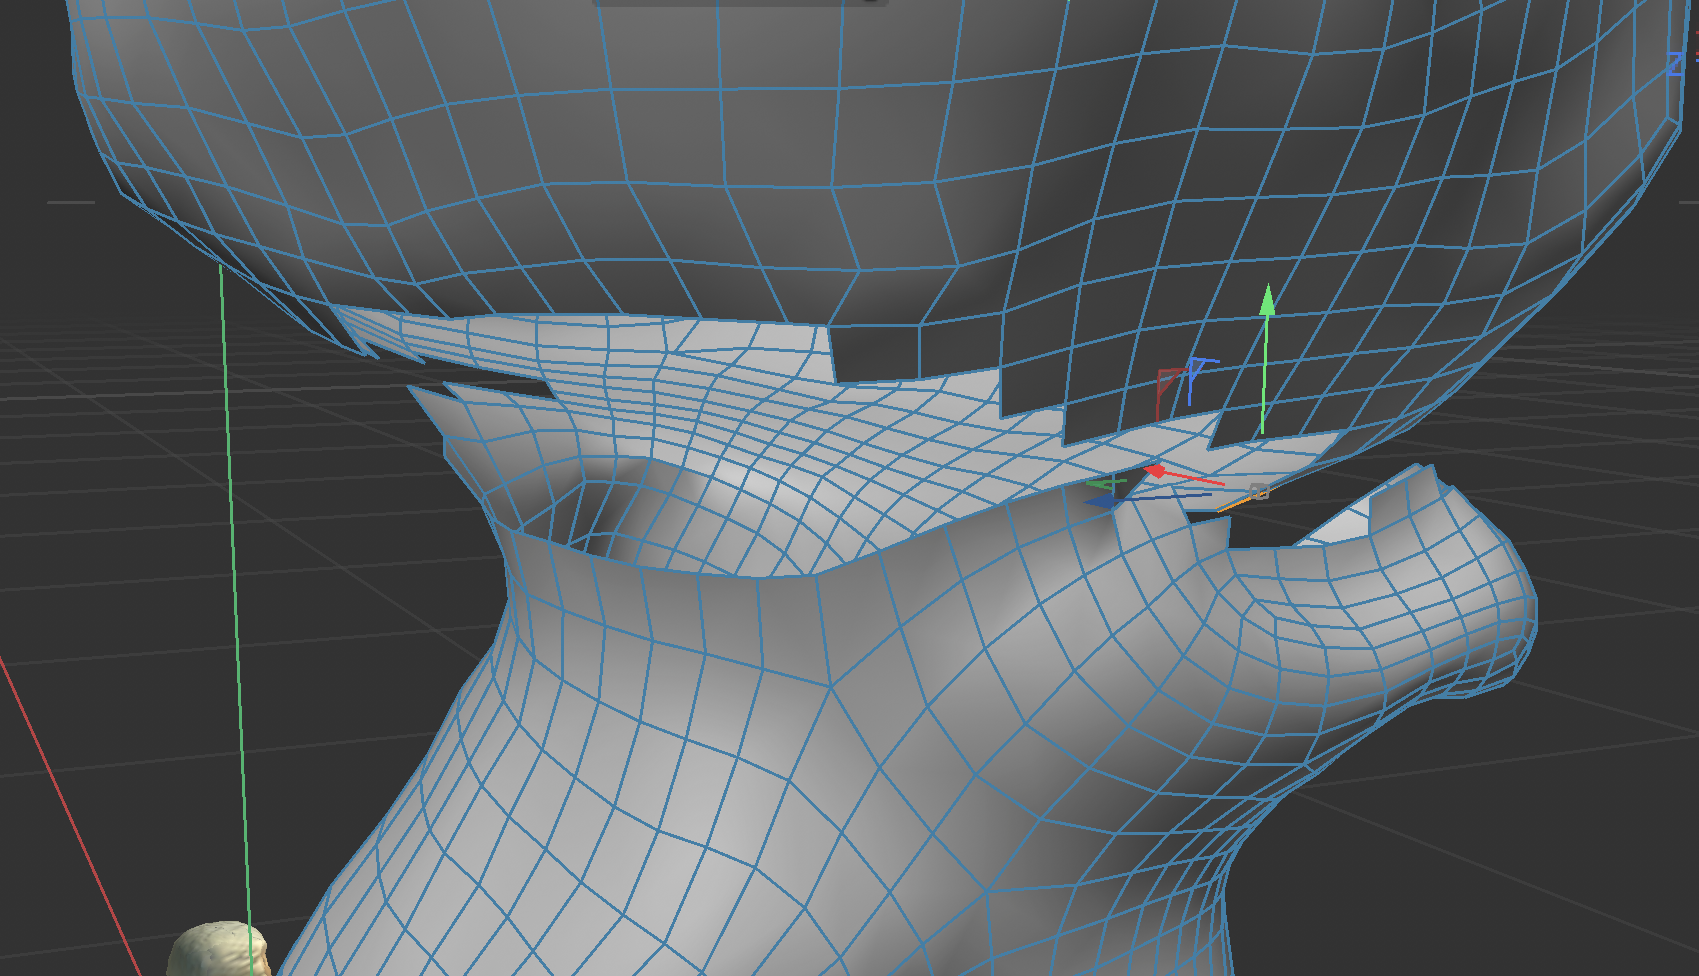Select the green axis handle near the gizmo center
The width and height of the screenshot is (1699, 976).
point(1107,483)
